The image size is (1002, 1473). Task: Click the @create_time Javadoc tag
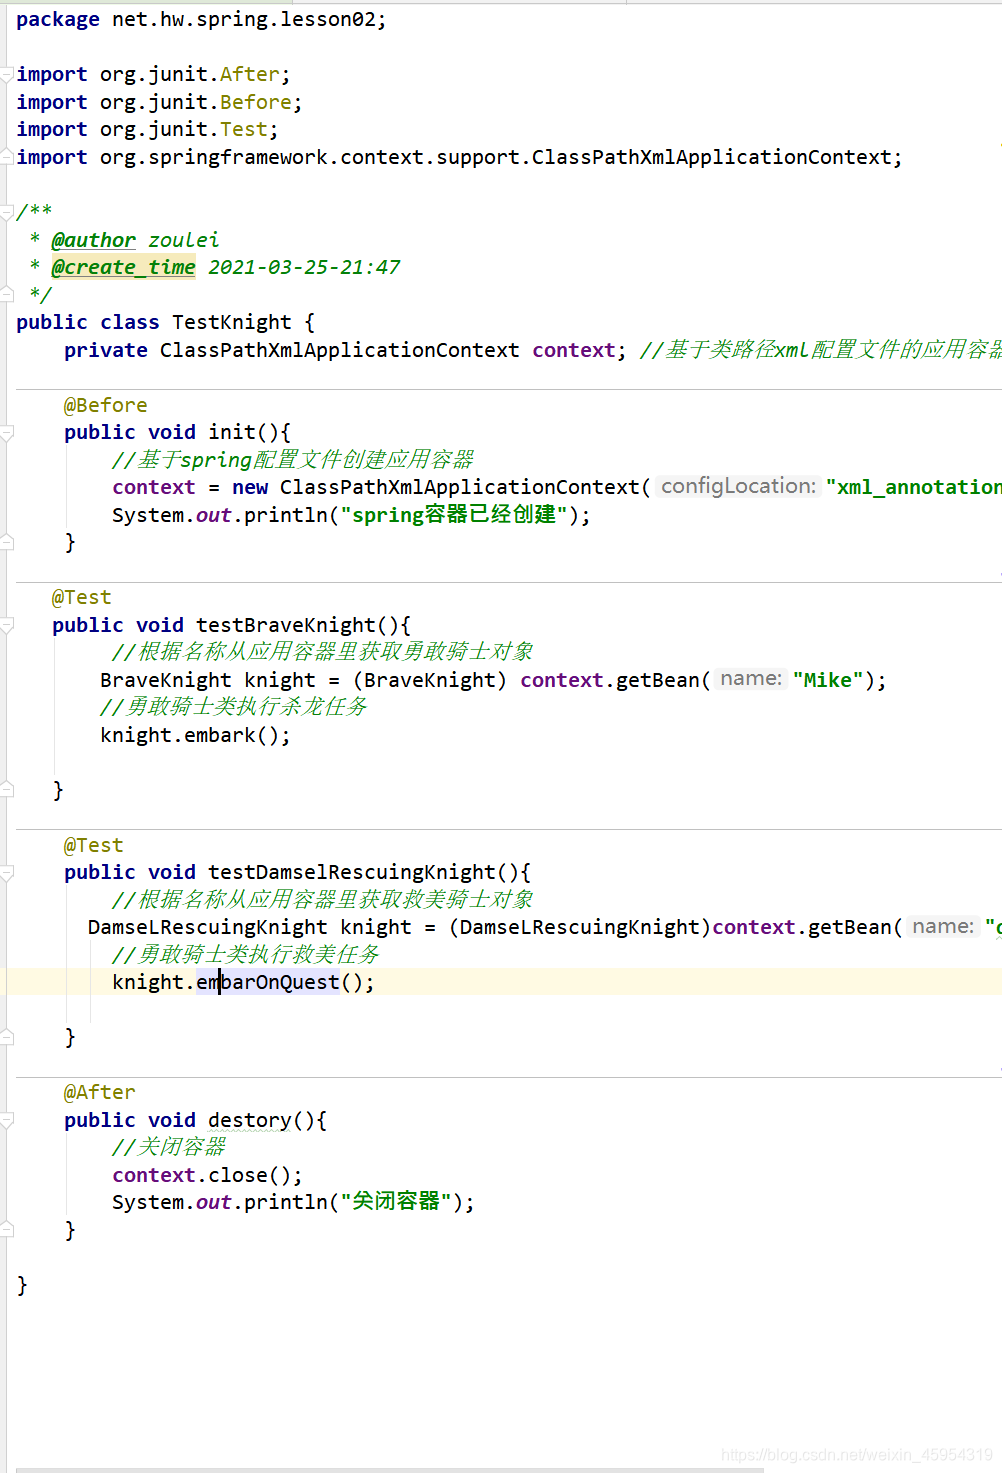point(124,267)
